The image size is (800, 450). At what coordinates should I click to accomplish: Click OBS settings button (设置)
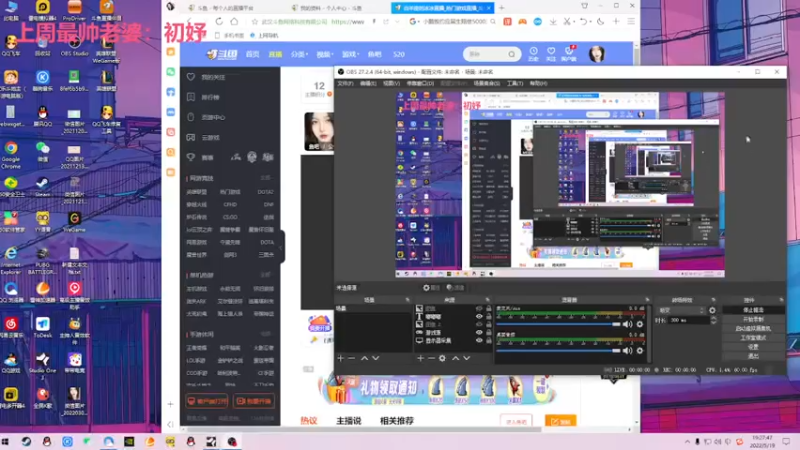753,347
